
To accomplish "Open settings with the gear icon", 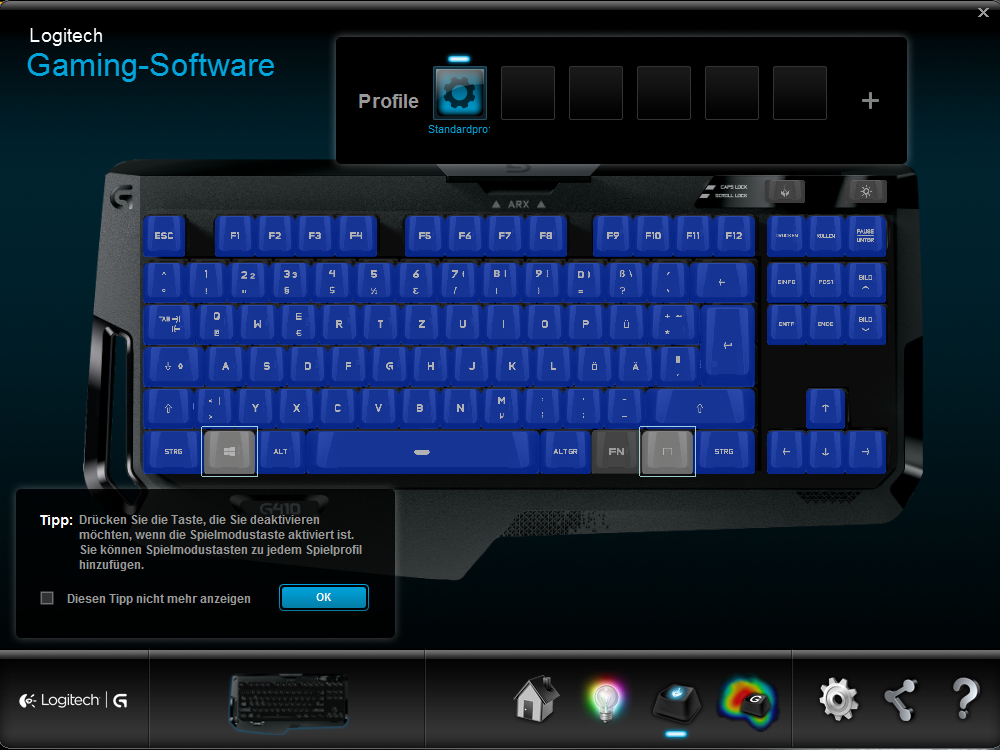I will pyautogui.click(x=838, y=699).
